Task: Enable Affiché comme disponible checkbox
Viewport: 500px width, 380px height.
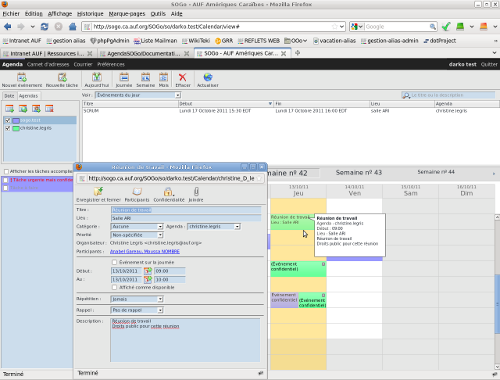Action: click(114, 287)
